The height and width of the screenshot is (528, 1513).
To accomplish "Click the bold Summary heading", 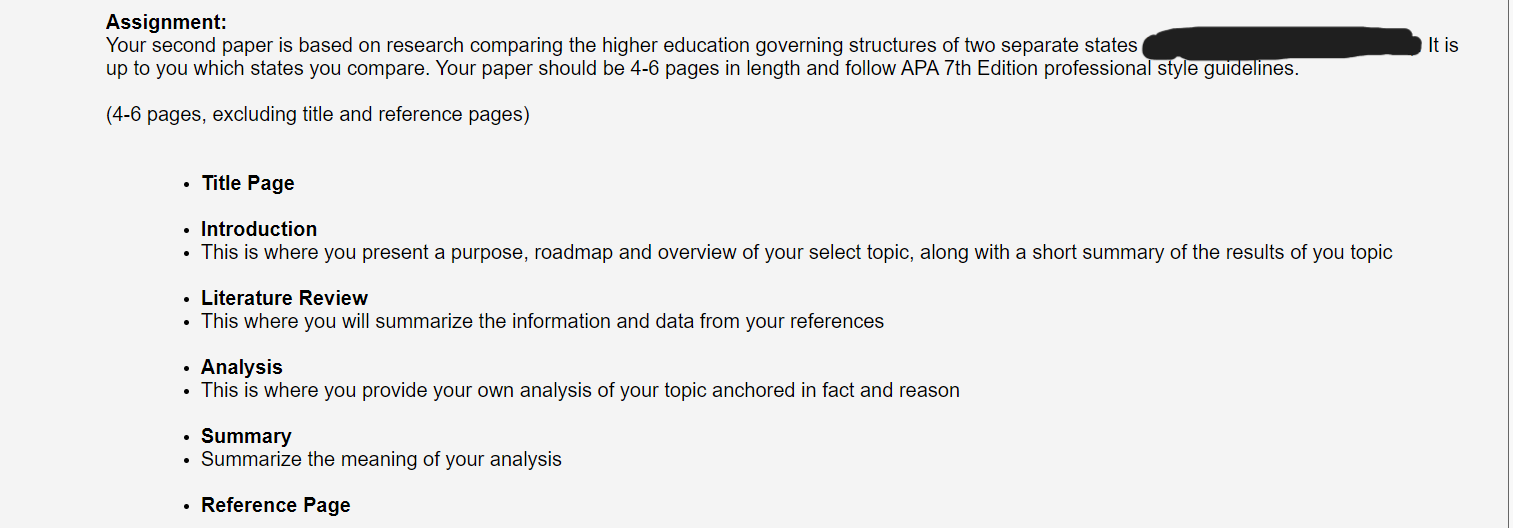I will point(246,436).
